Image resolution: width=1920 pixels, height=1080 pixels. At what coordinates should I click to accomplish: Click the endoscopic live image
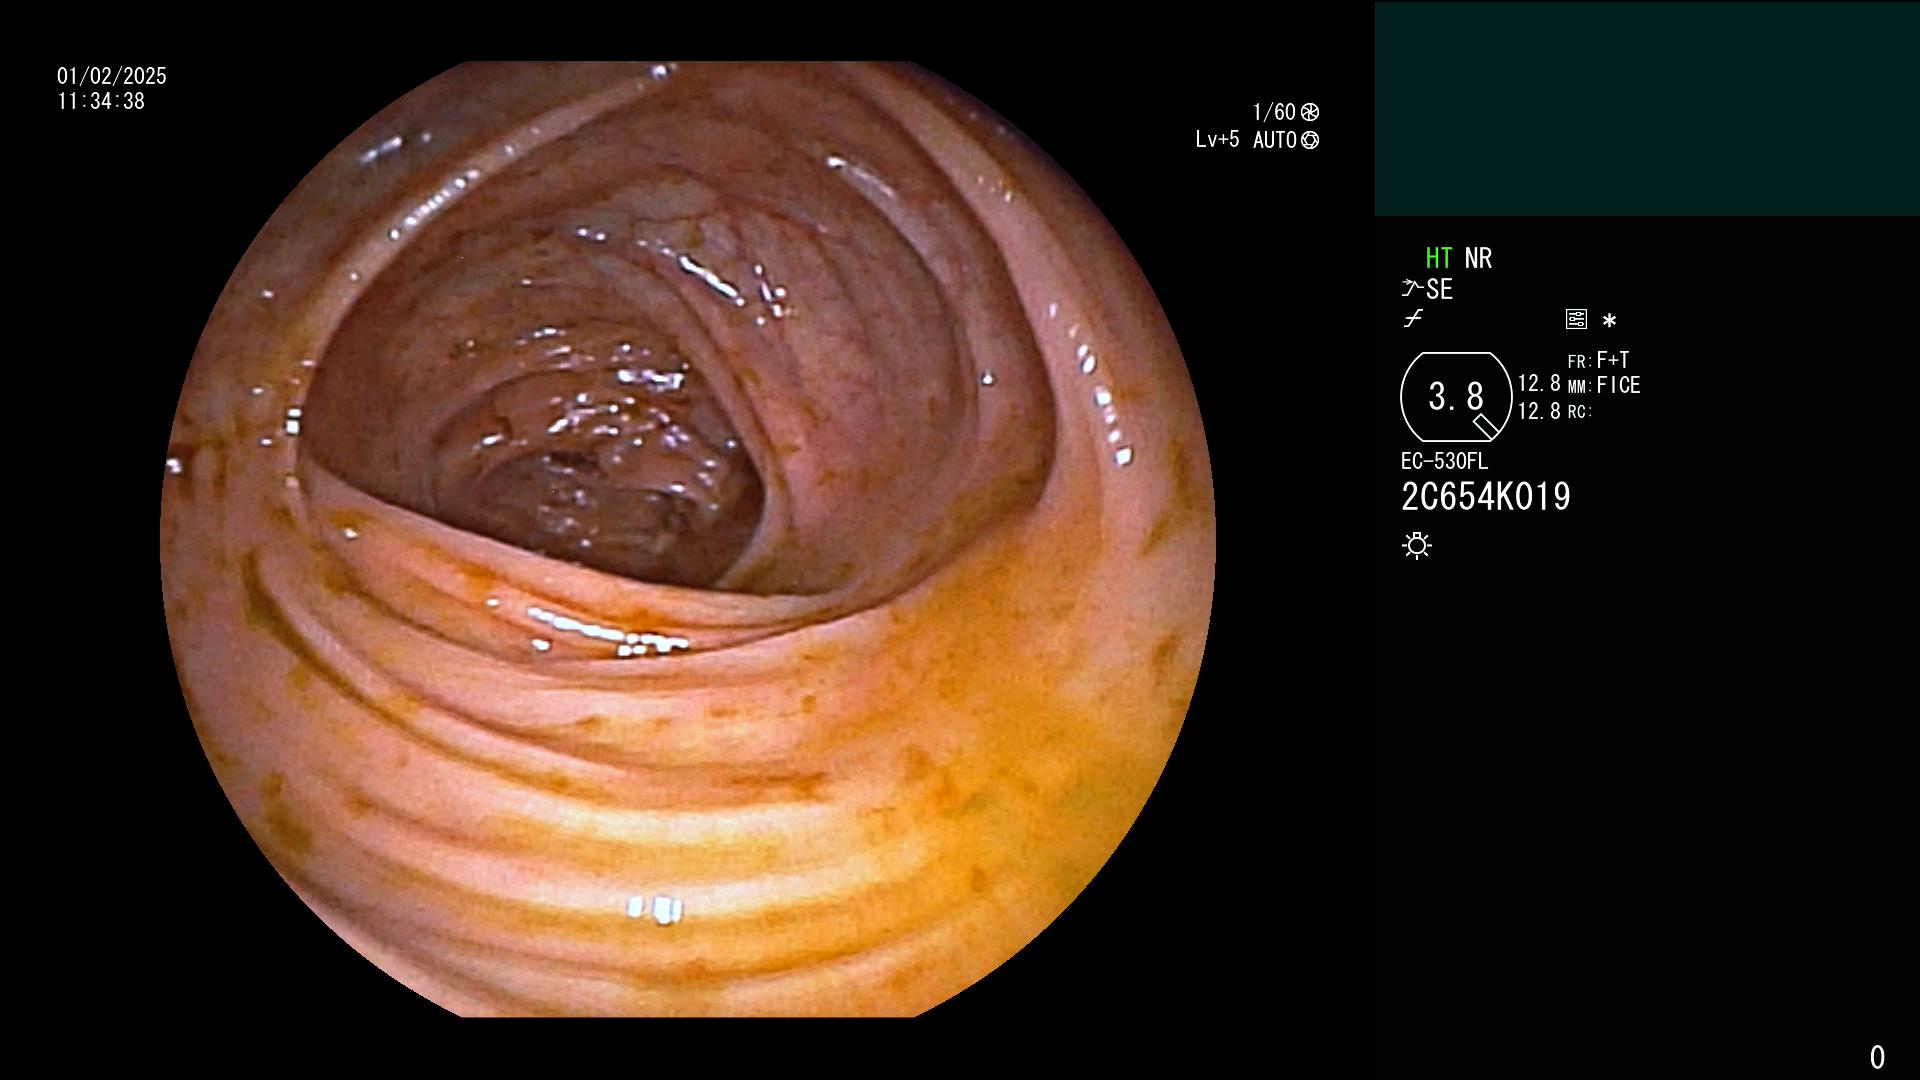point(688,539)
